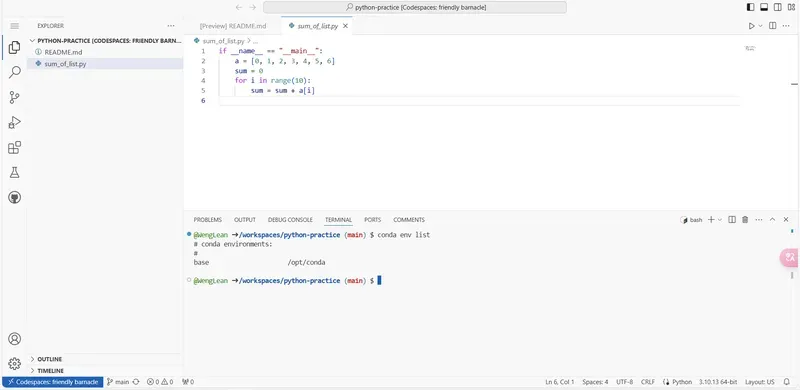The height and width of the screenshot is (390, 800).
Task: Change the CRLF end of line setting
Action: point(648,382)
